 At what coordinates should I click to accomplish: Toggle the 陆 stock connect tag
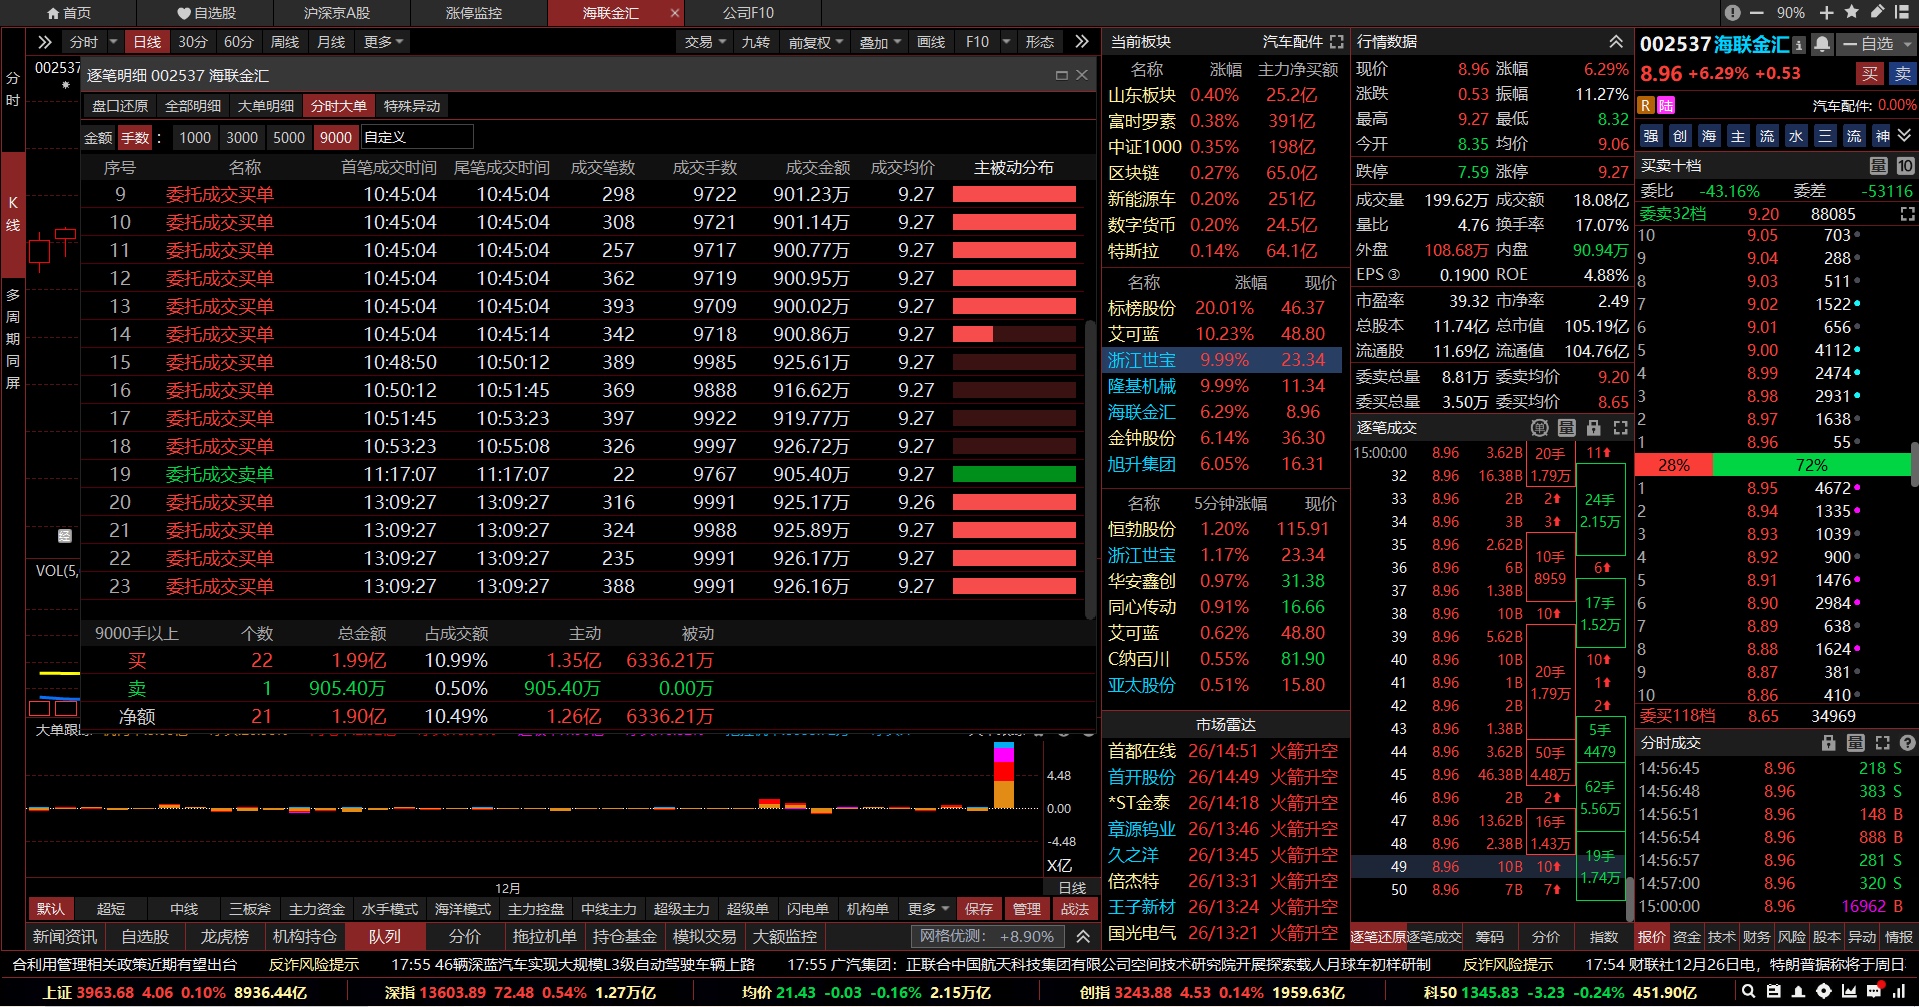[x=1665, y=105]
